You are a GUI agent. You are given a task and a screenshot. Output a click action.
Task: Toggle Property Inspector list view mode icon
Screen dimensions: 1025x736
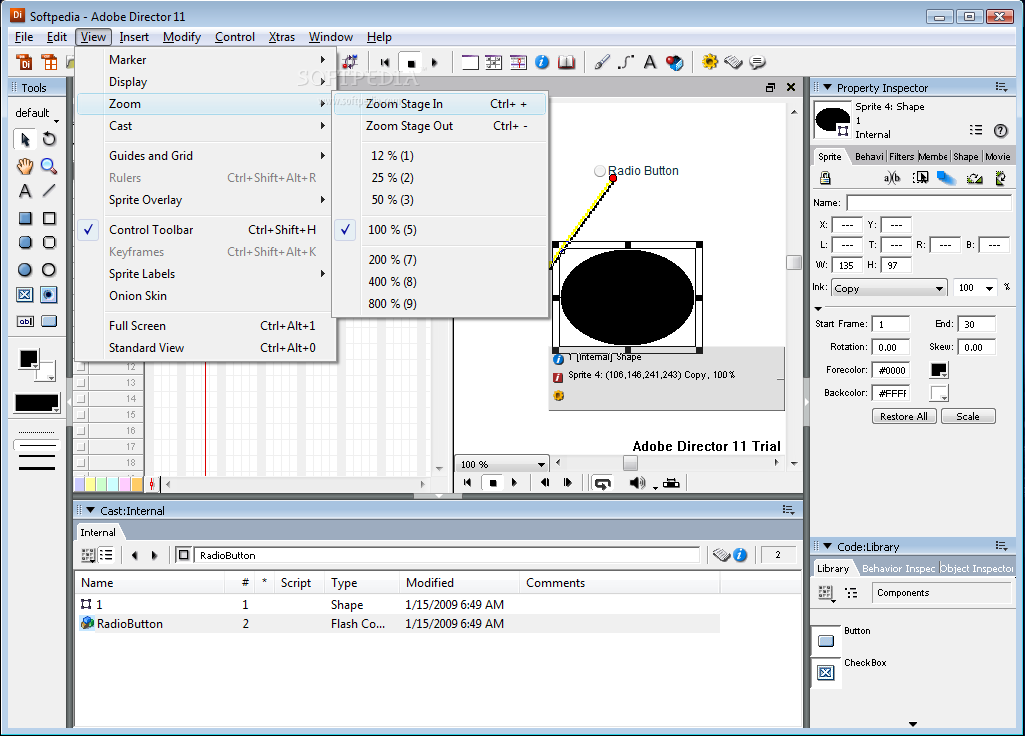[975, 130]
